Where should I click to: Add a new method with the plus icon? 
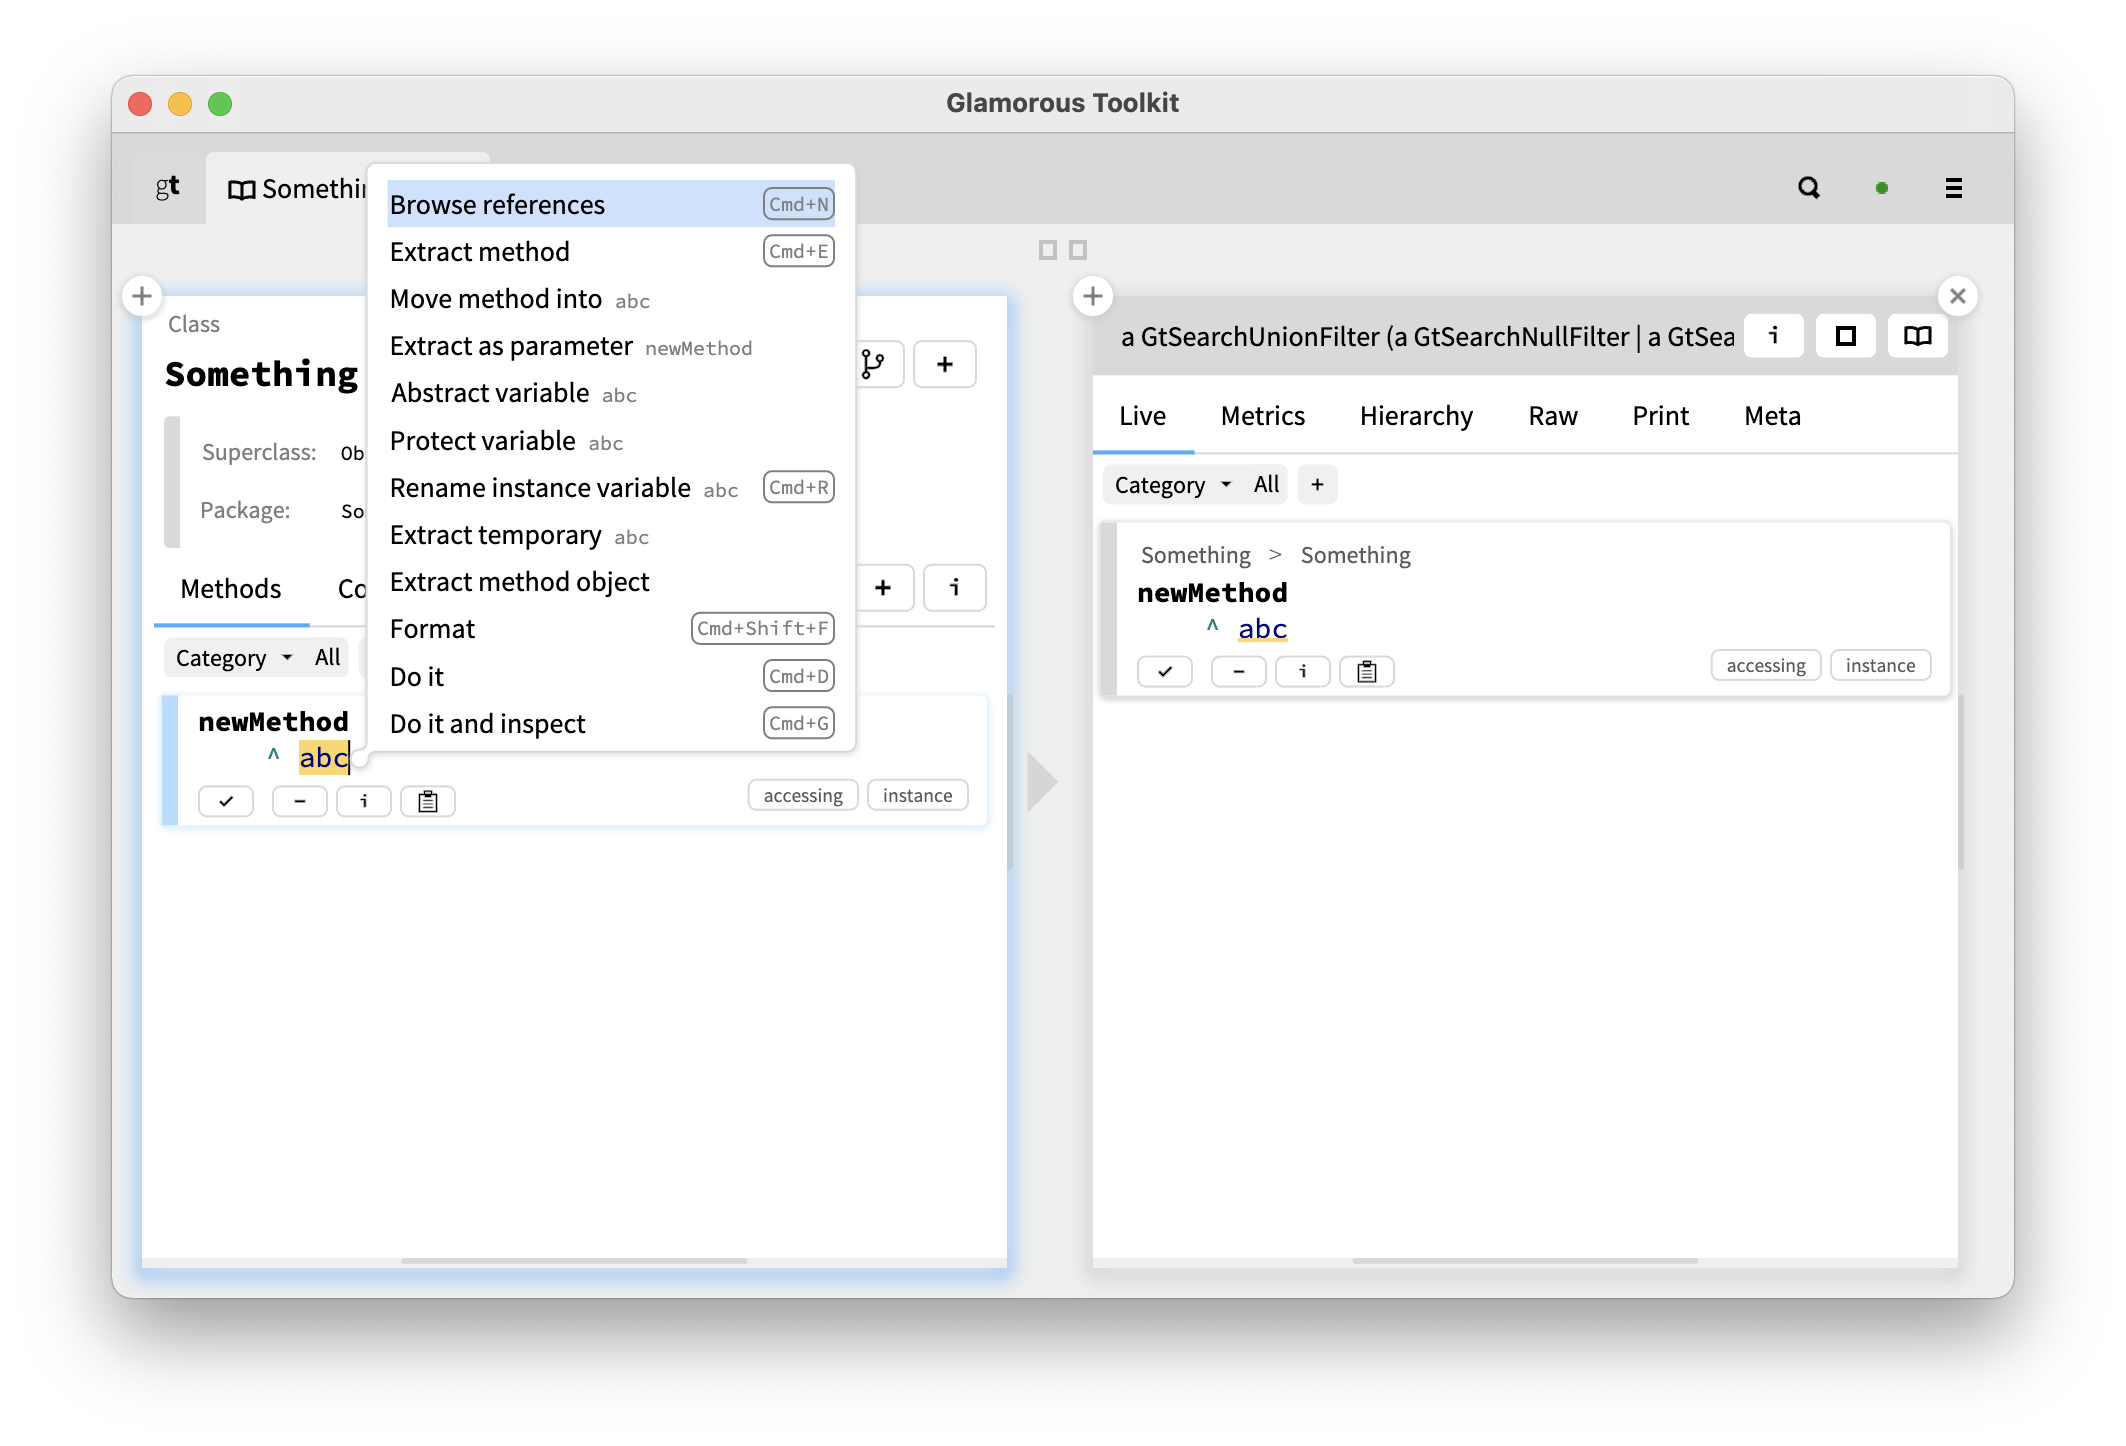pos(884,588)
